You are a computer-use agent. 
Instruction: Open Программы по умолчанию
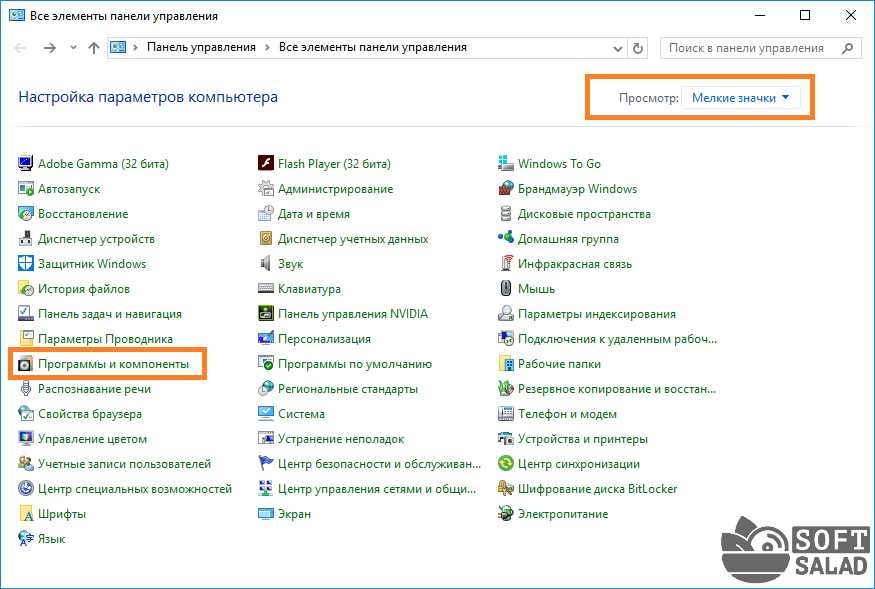click(x=355, y=364)
